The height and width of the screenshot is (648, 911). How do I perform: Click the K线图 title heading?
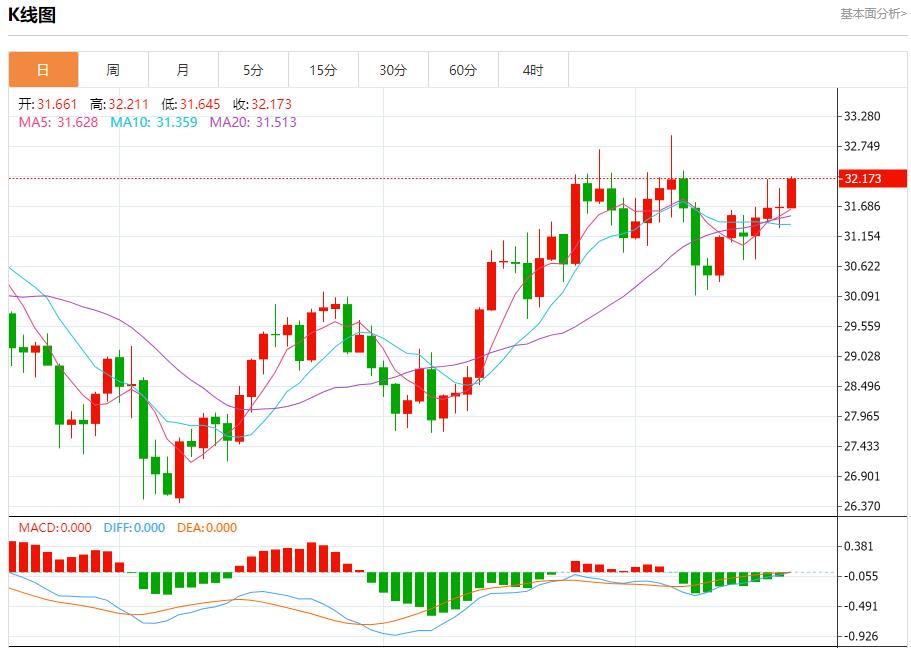[32, 15]
